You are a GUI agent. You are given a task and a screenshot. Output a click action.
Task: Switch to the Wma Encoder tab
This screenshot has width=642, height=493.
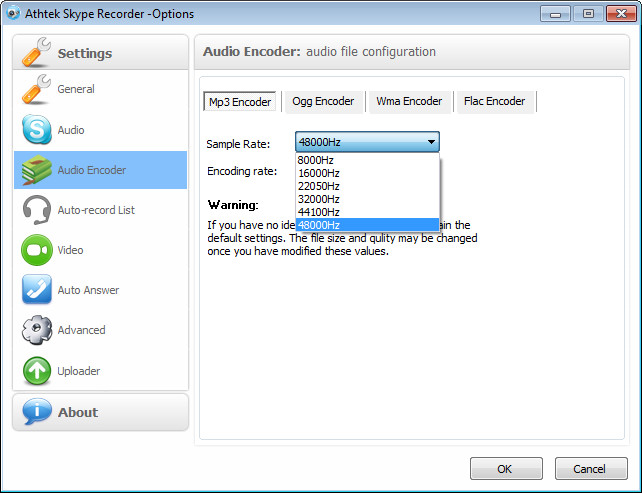409,101
